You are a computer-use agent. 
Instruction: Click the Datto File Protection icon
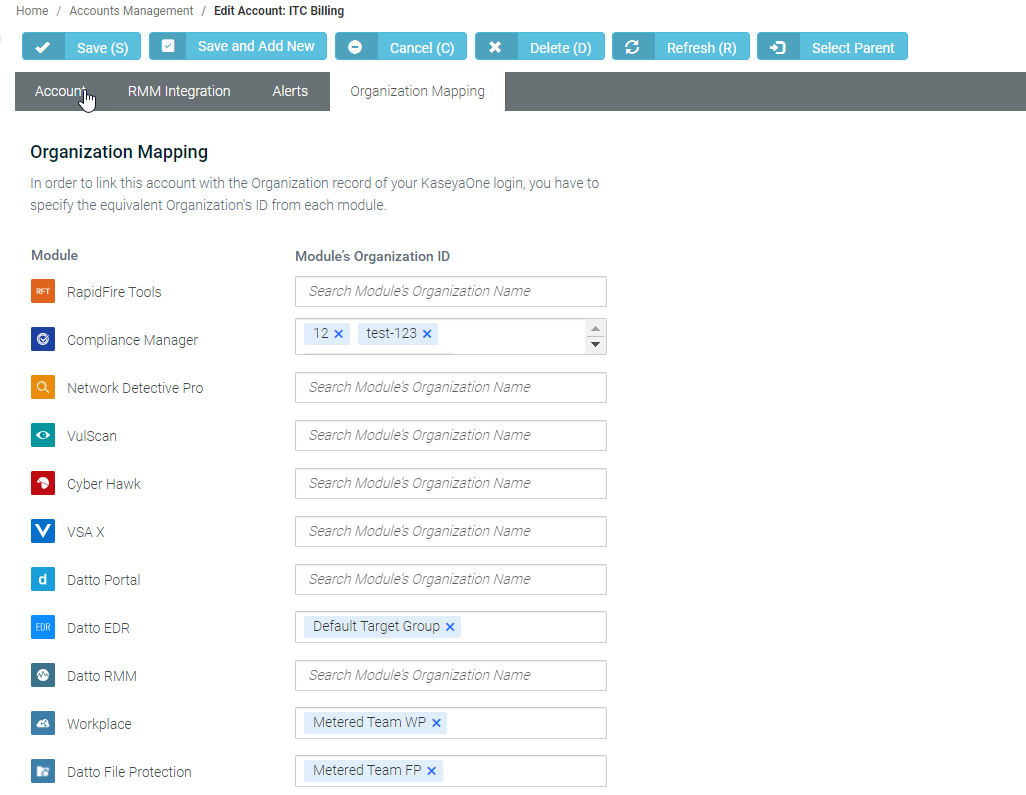(42, 771)
